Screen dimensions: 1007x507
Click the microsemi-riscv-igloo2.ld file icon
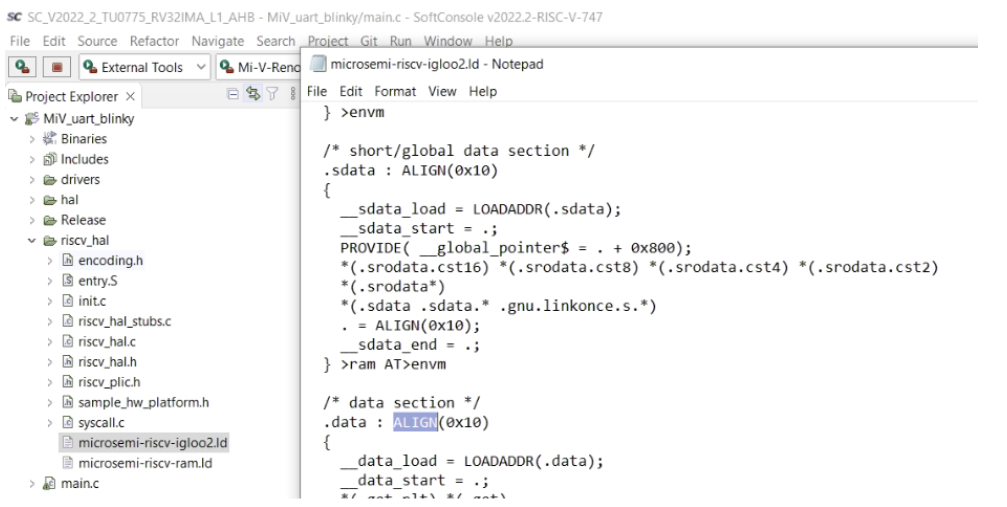[67, 443]
